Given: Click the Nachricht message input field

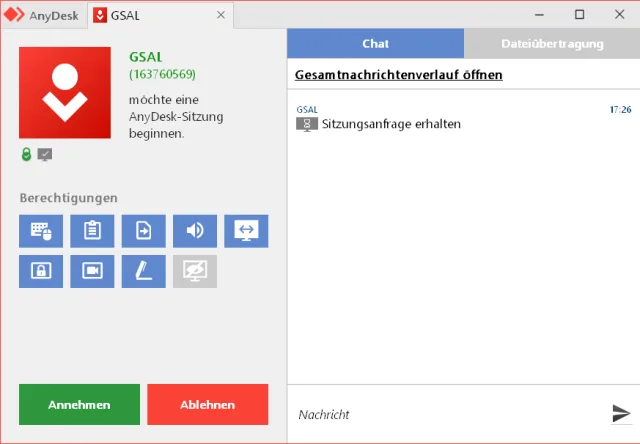Looking at the screenshot, I should (449, 415).
